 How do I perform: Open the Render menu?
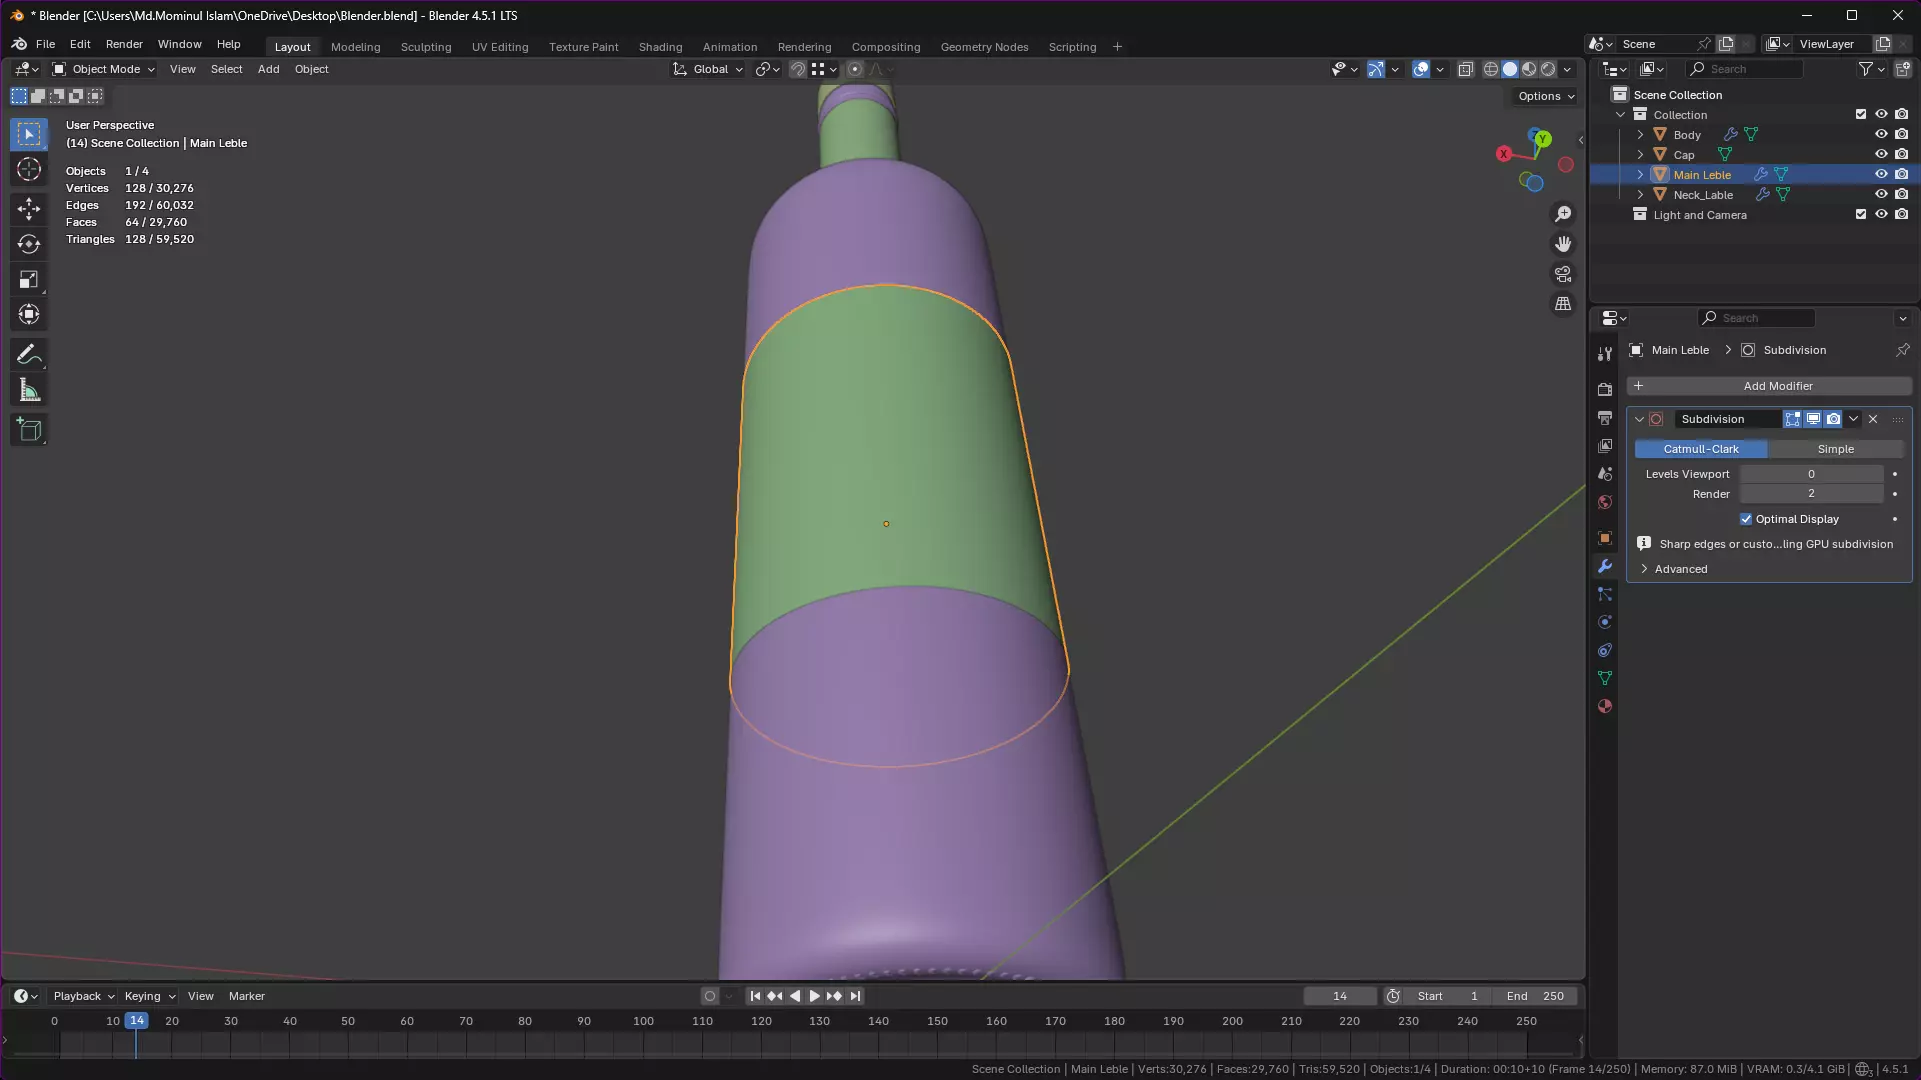124,44
